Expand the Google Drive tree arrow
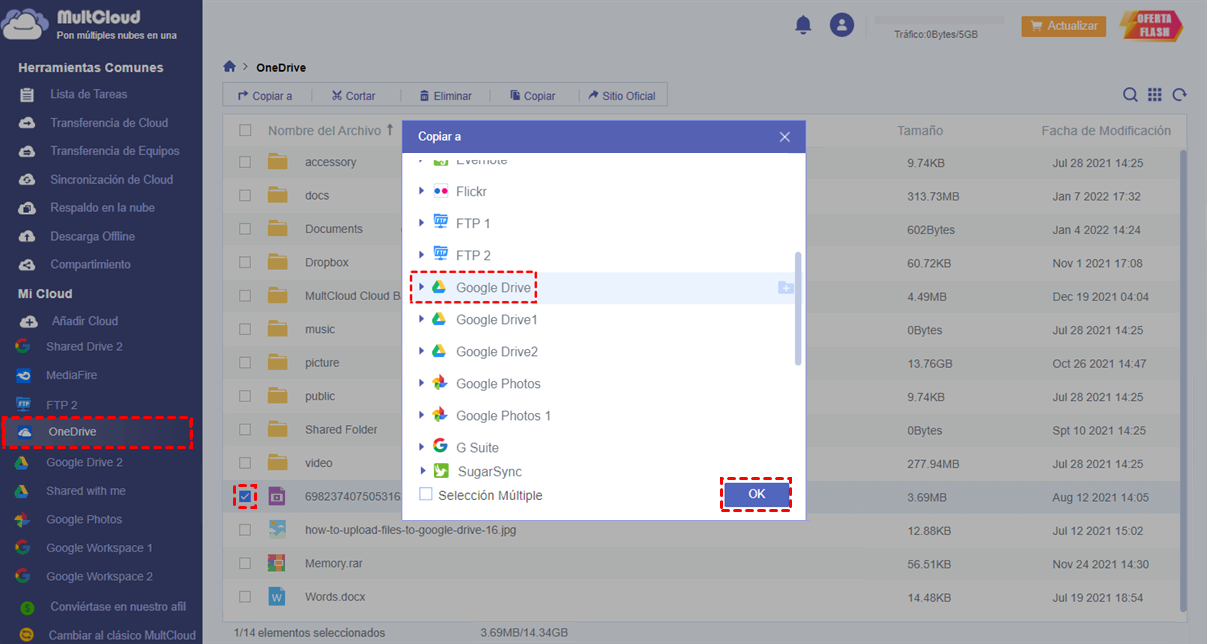 click(422, 287)
